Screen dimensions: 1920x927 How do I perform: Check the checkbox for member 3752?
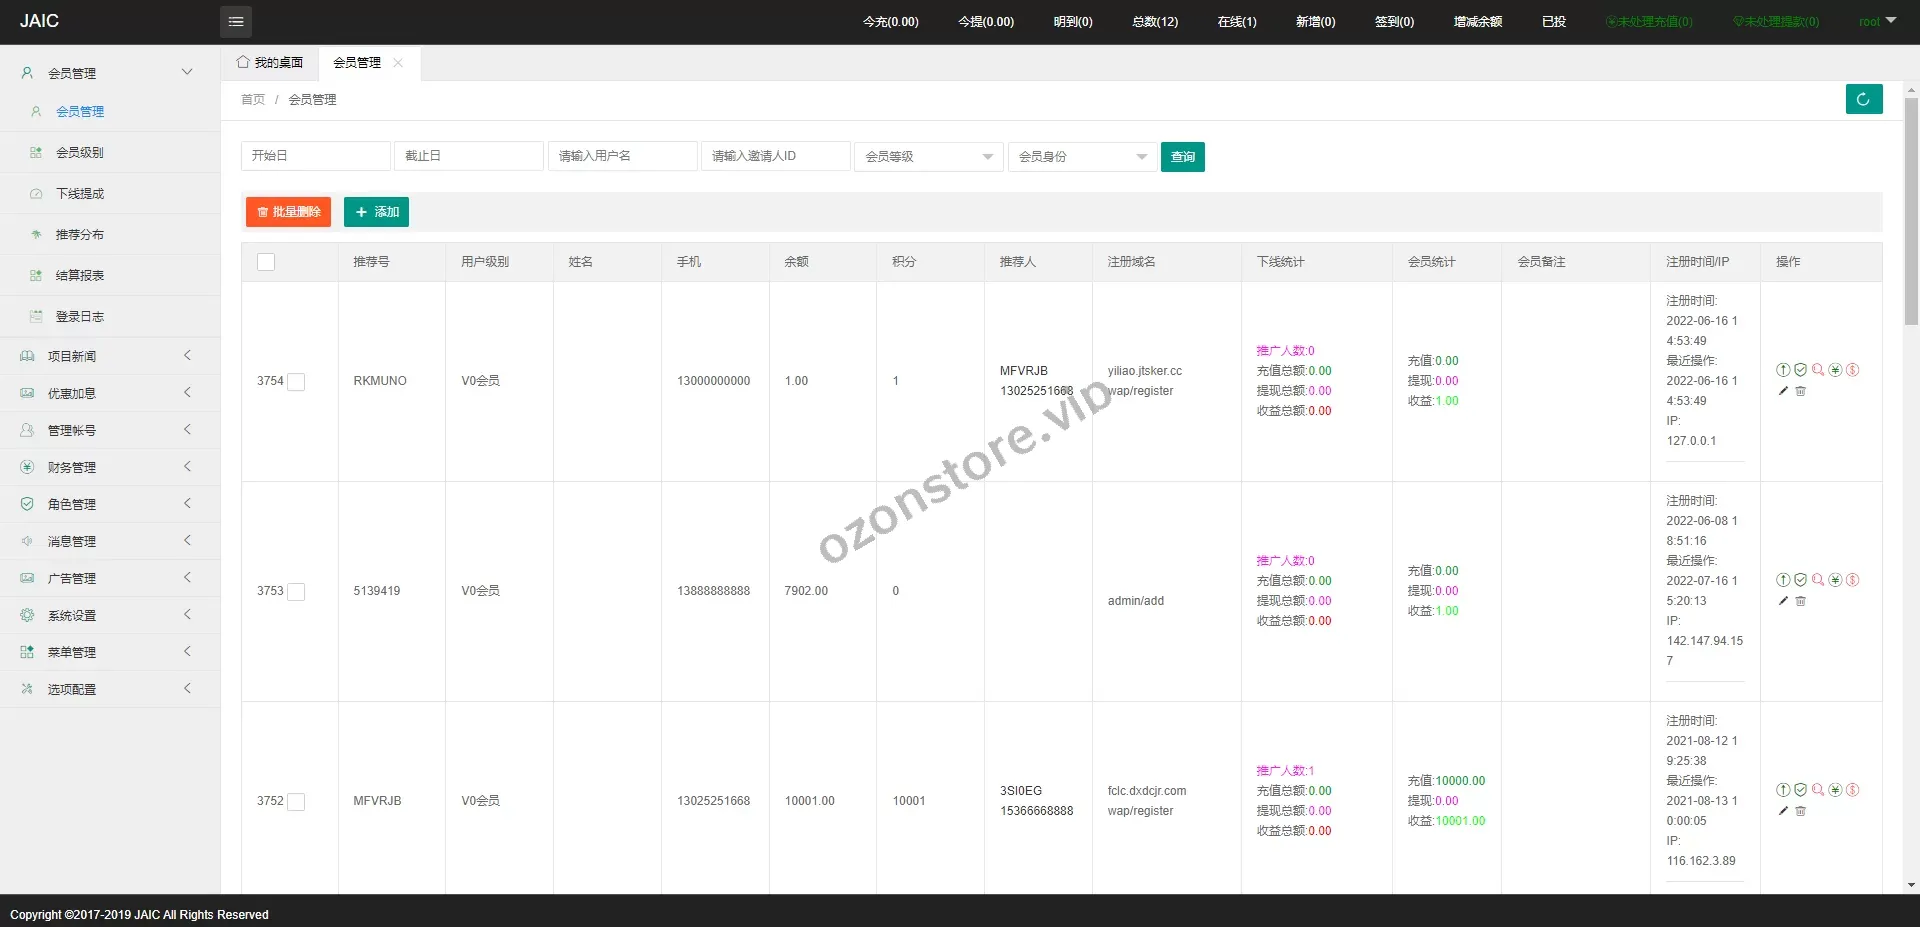click(x=296, y=801)
